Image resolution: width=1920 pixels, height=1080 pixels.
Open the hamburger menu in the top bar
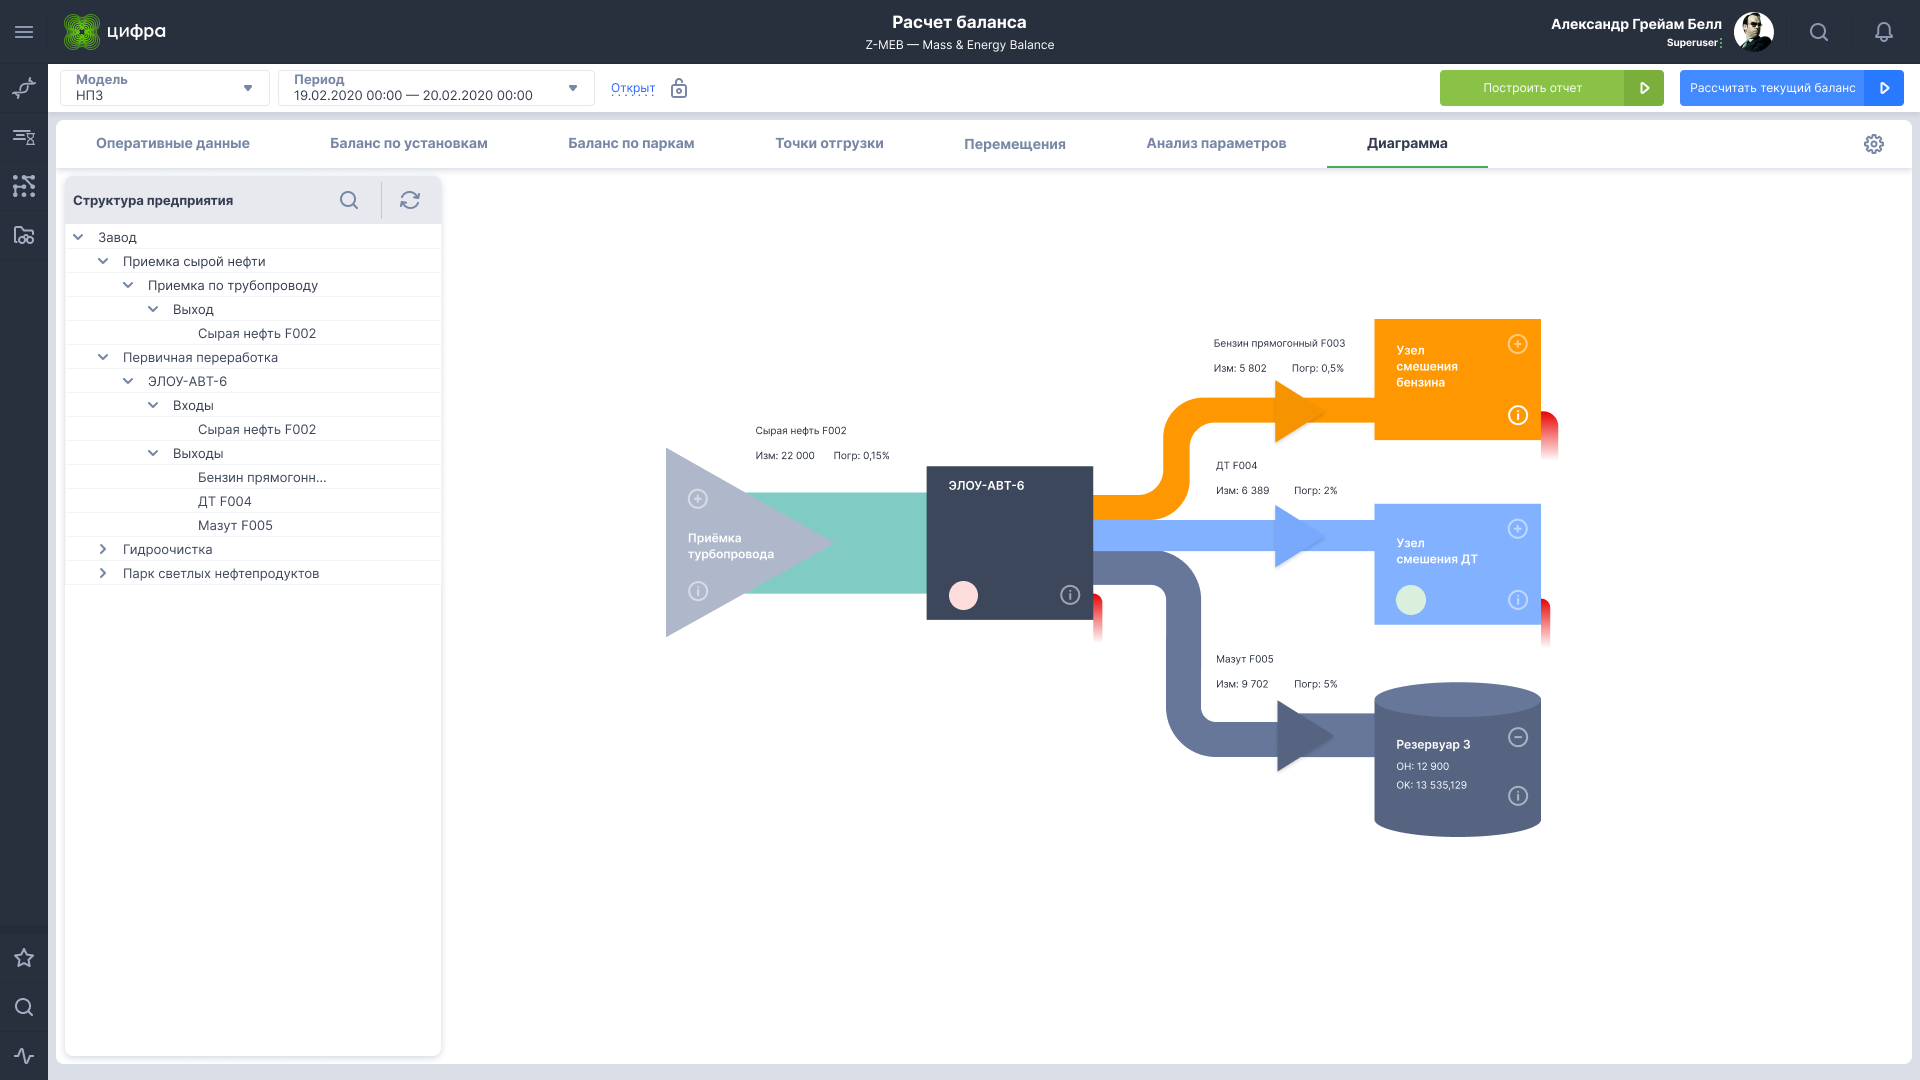click(24, 32)
